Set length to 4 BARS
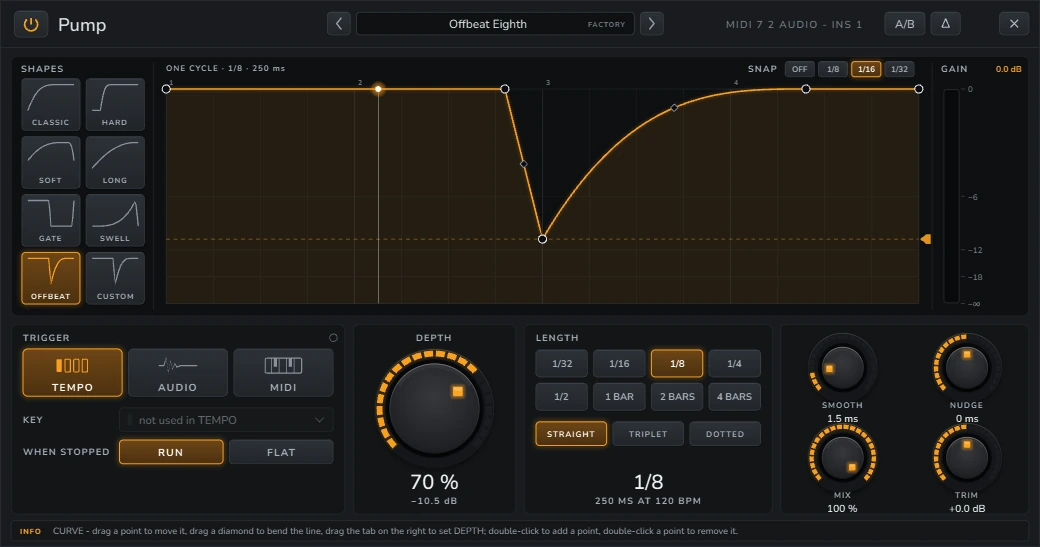This screenshot has height=547, width=1040. pyautogui.click(x=734, y=396)
